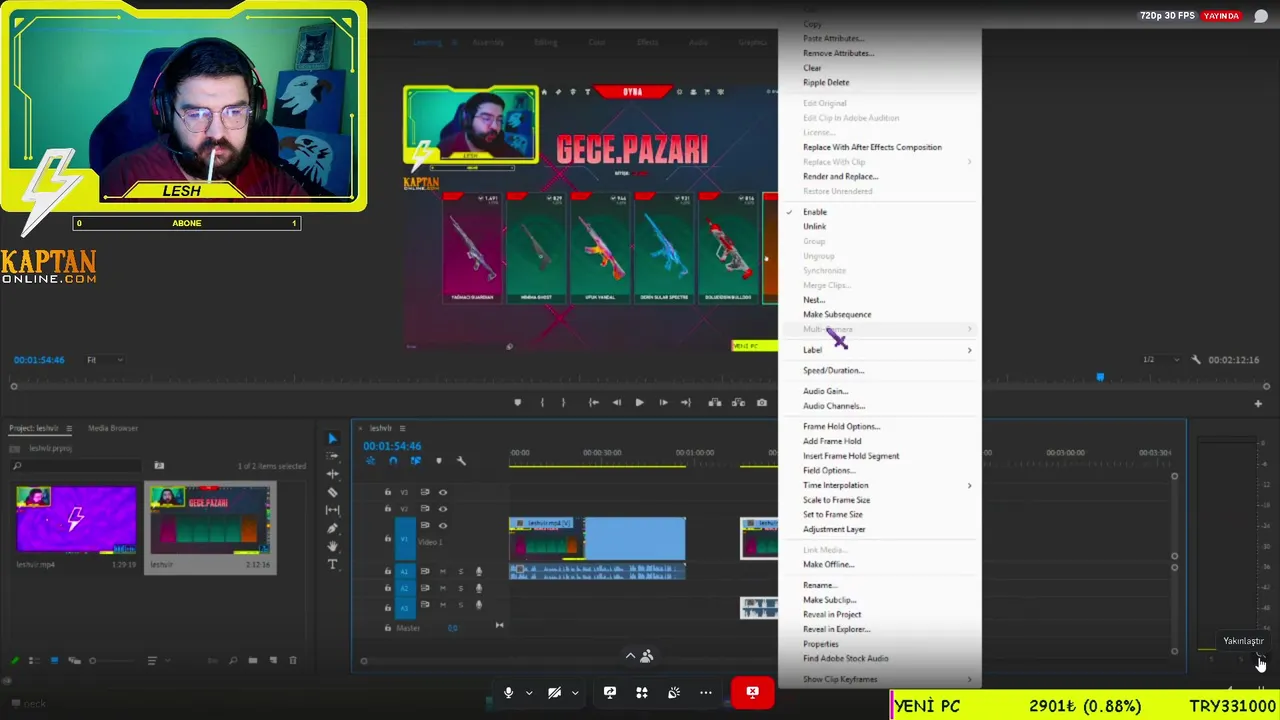Toggle the microphone in the call bar
The height and width of the screenshot is (720, 1280).
pos(509,692)
